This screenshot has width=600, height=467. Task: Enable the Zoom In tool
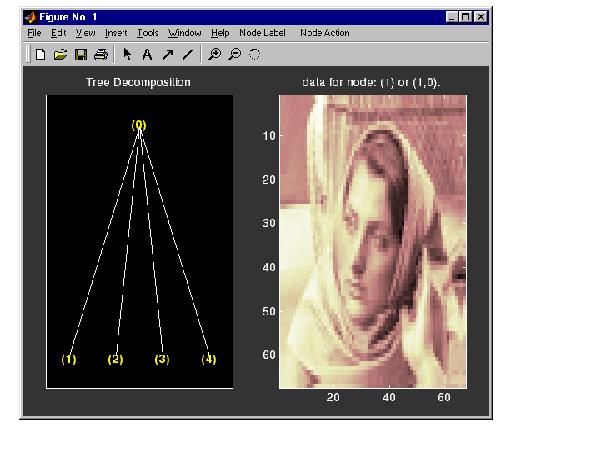(x=215, y=54)
